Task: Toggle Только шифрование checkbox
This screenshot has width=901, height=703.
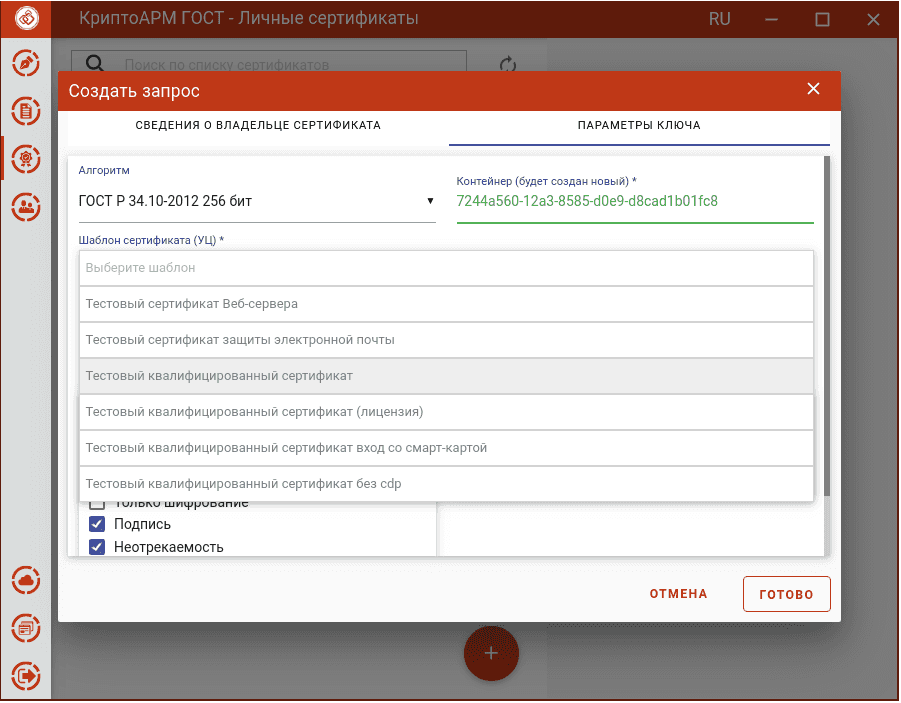Action: pos(97,505)
